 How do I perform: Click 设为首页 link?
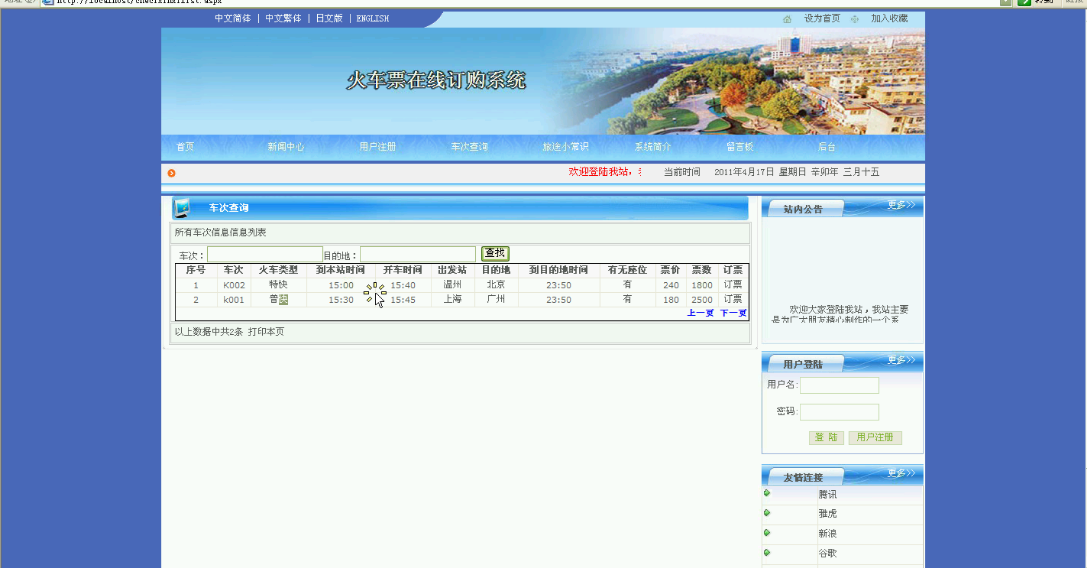point(822,19)
